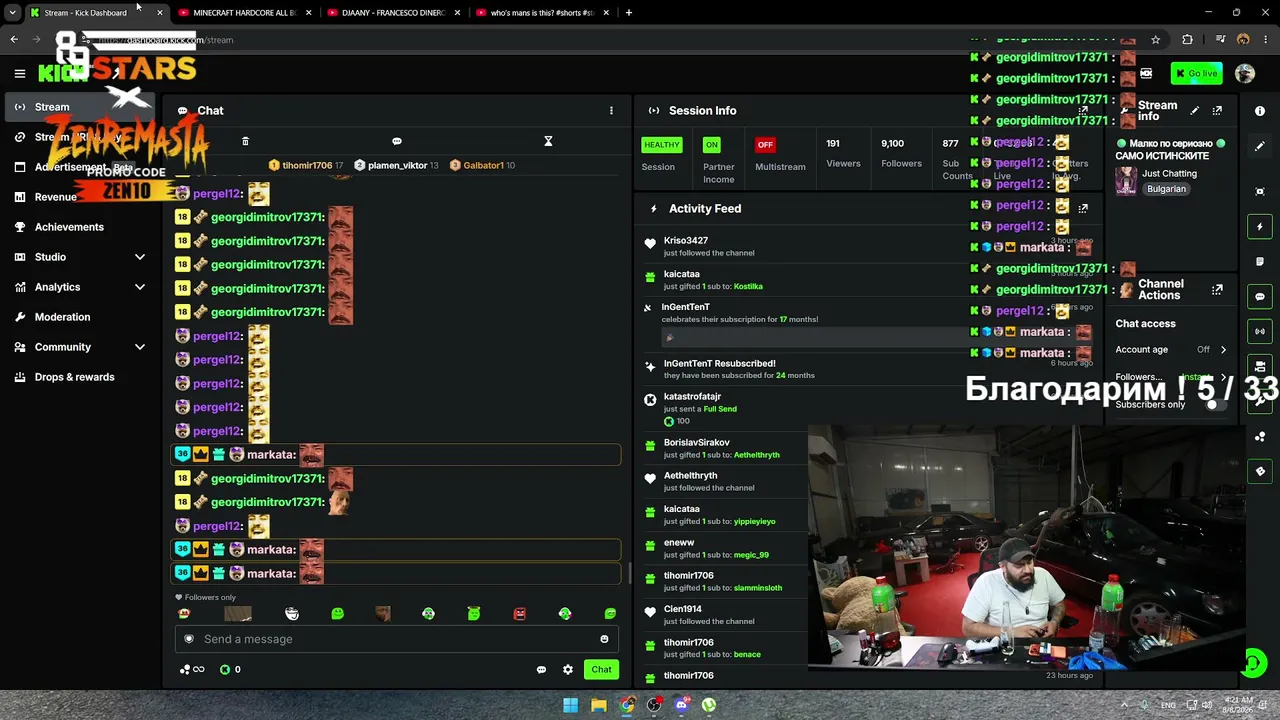Screen dimensions: 1280x720
Task: Click the Send a message input field
Action: (x=397, y=639)
